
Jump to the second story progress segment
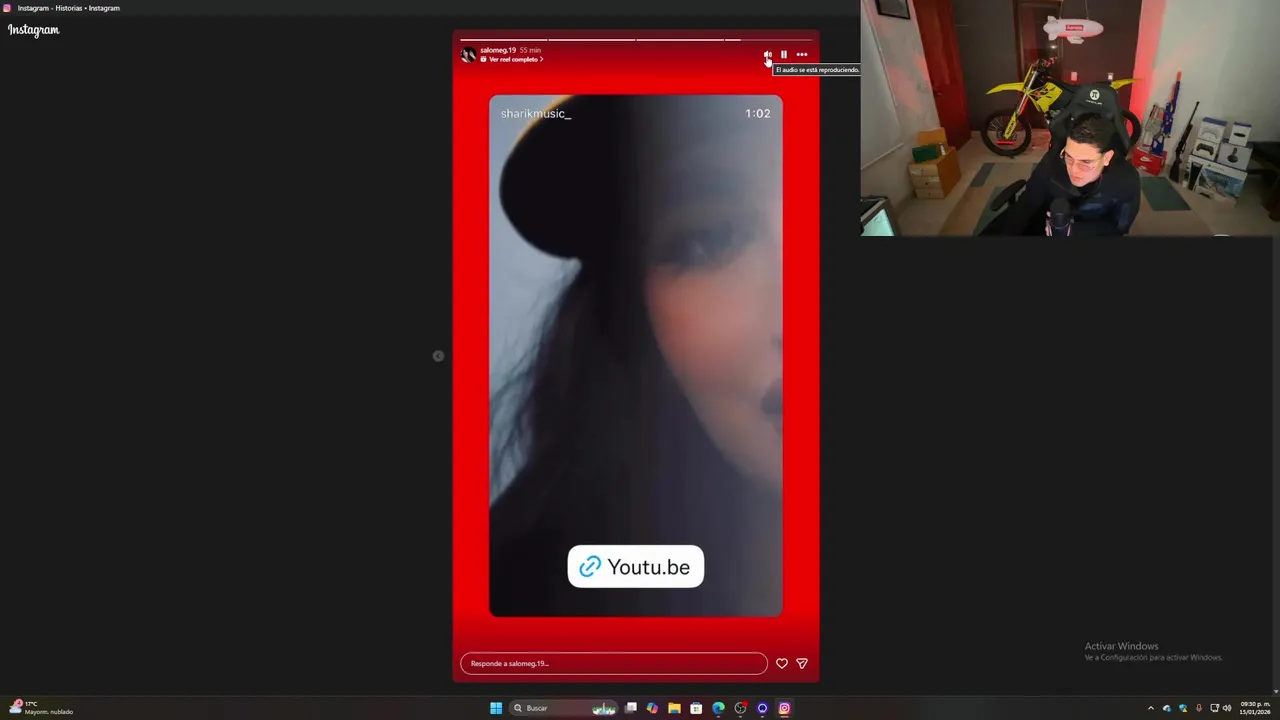(591, 40)
